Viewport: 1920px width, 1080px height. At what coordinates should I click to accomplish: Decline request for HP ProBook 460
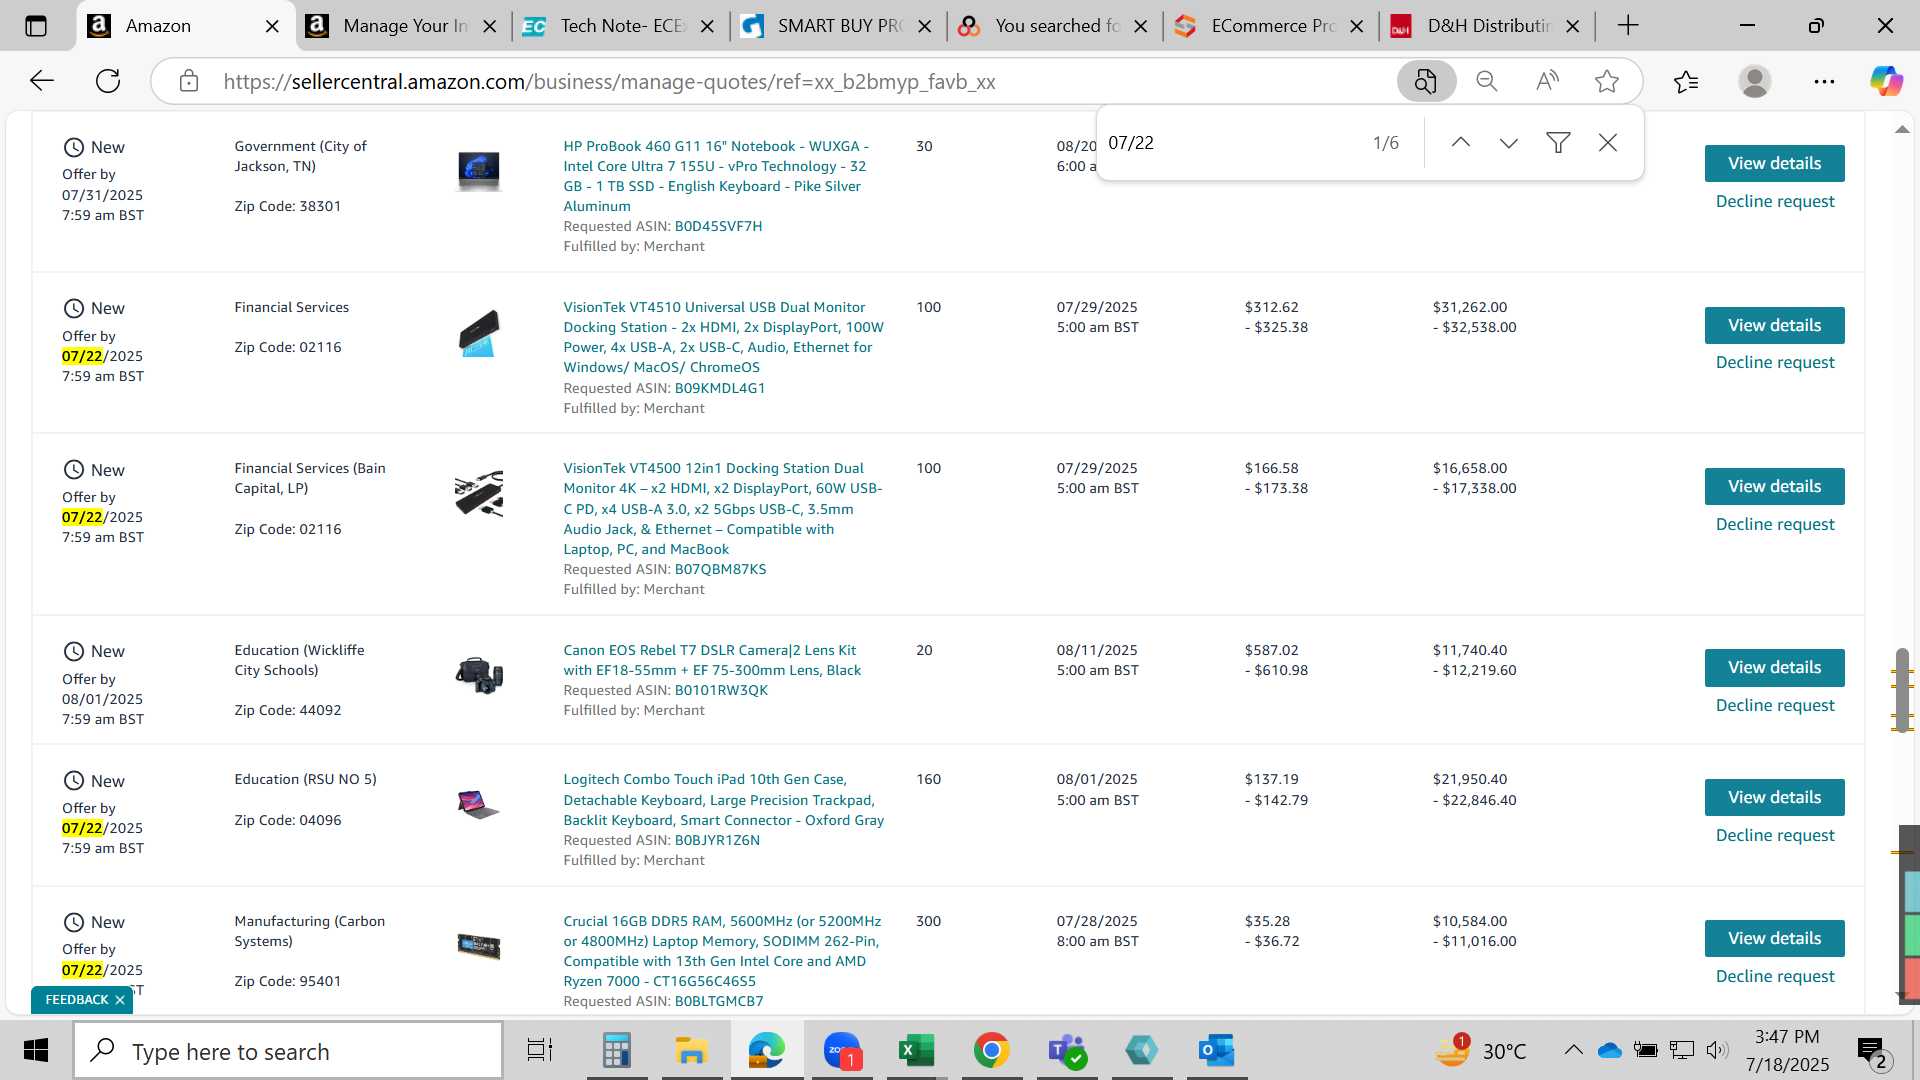click(x=1774, y=202)
